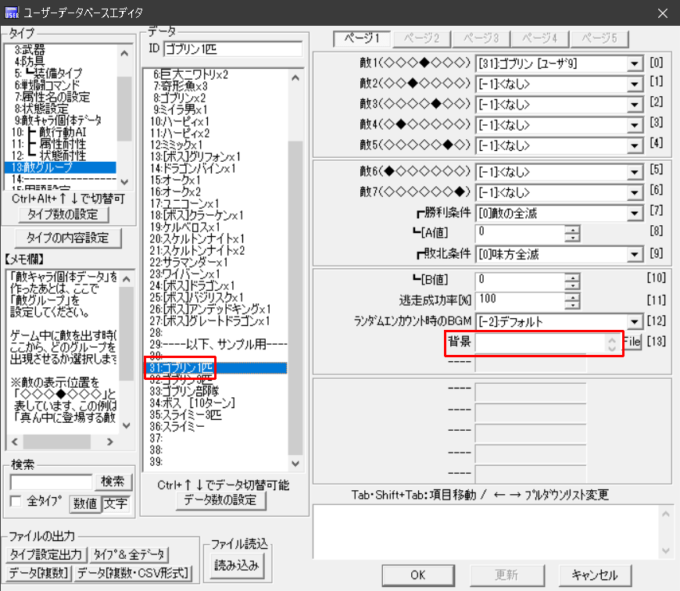
Task: Click the 背景 background input field
Action: tap(540, 343)
